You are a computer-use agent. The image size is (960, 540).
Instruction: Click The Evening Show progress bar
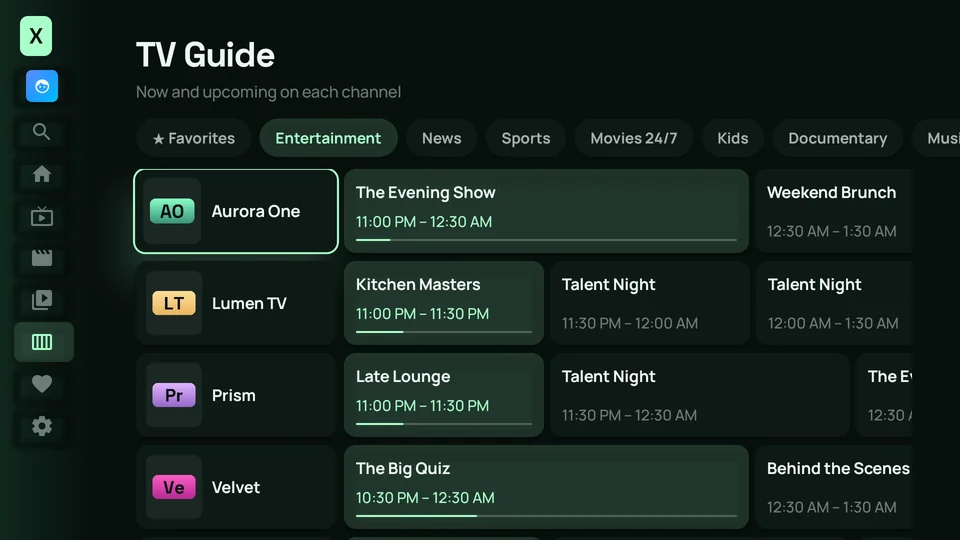point(546,240)
